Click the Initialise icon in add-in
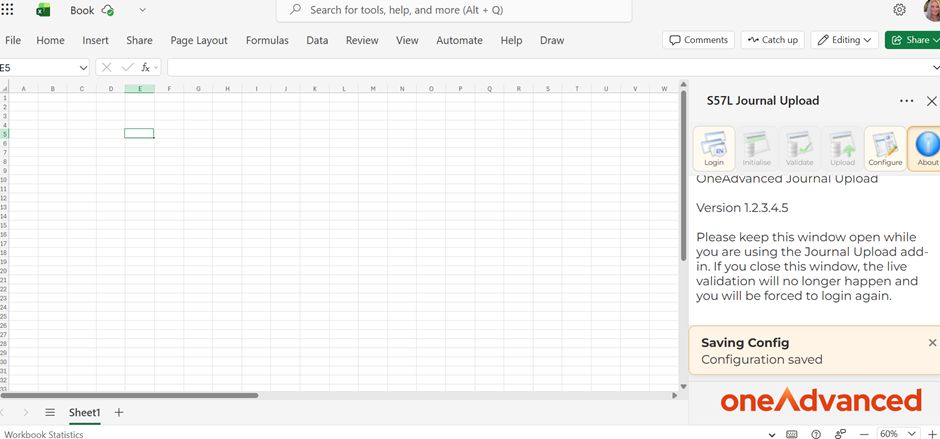 point(757,149)
